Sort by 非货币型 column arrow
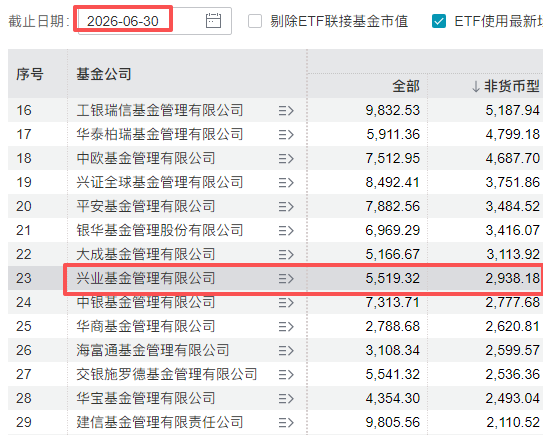543x435 pixels. (x=476, y=87)
